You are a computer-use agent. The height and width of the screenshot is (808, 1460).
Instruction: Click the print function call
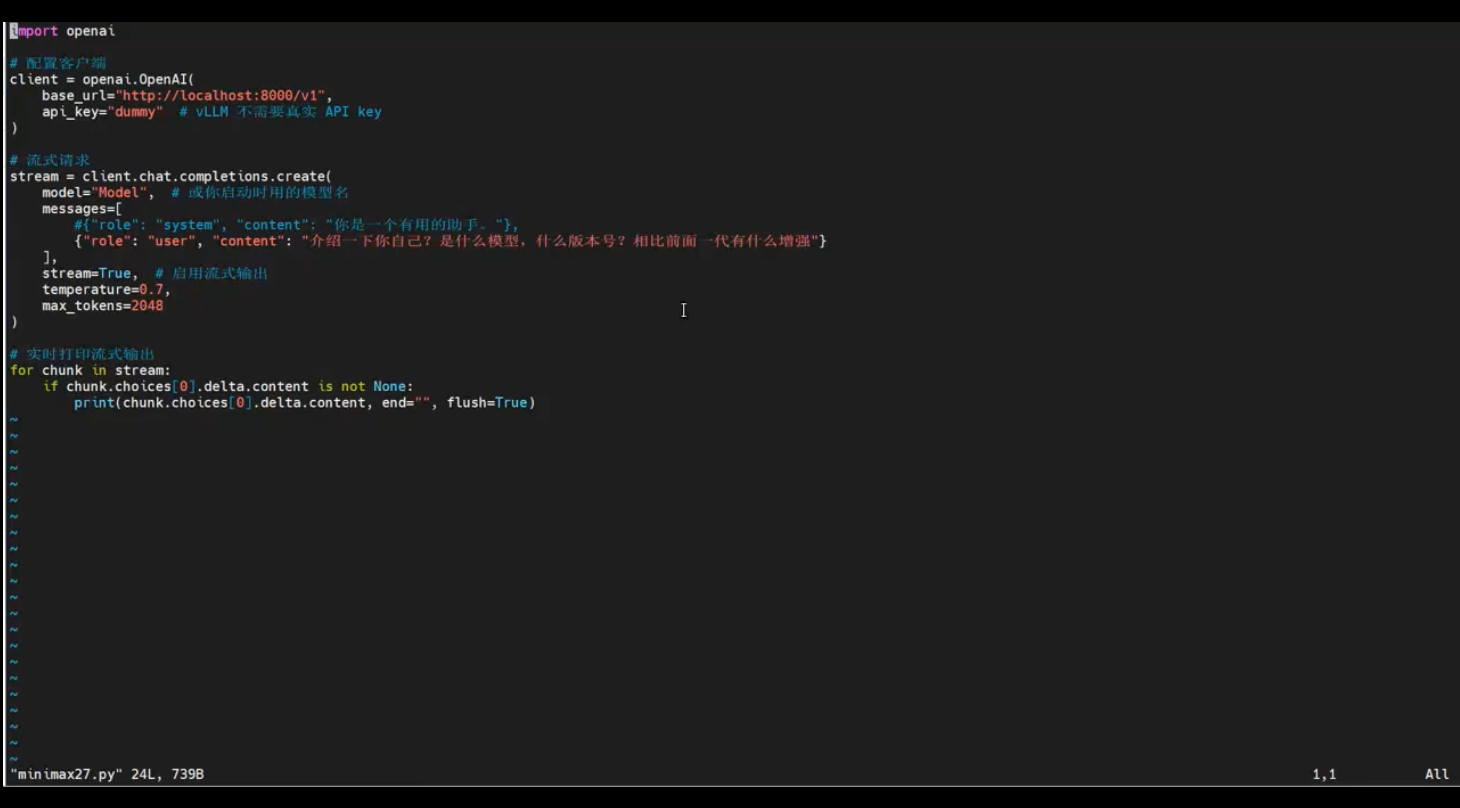point(94,402)
